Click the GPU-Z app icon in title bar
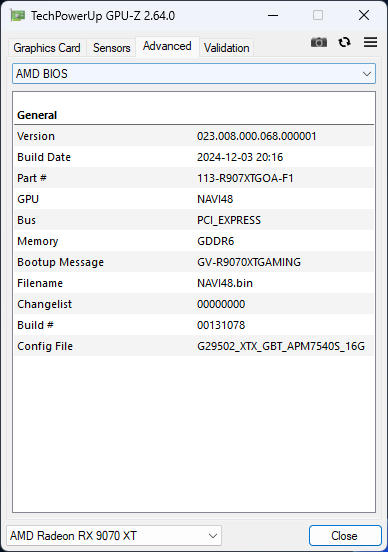 tap(18, 15)
